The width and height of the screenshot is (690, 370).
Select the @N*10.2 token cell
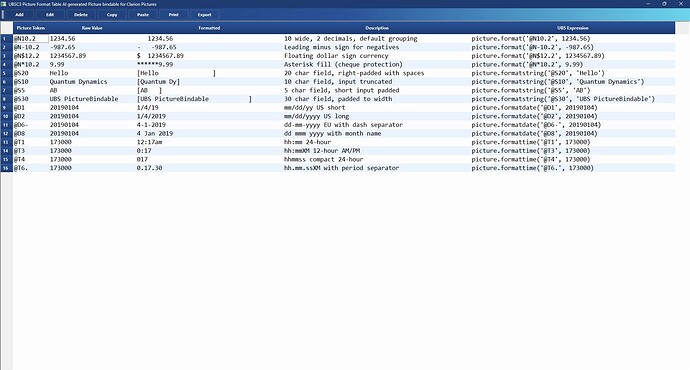31,64
